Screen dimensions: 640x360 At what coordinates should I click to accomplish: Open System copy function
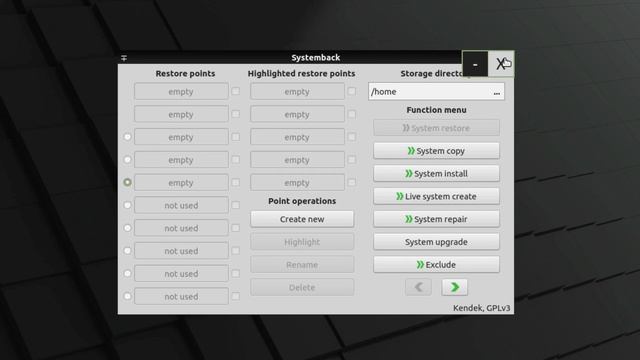436,151
